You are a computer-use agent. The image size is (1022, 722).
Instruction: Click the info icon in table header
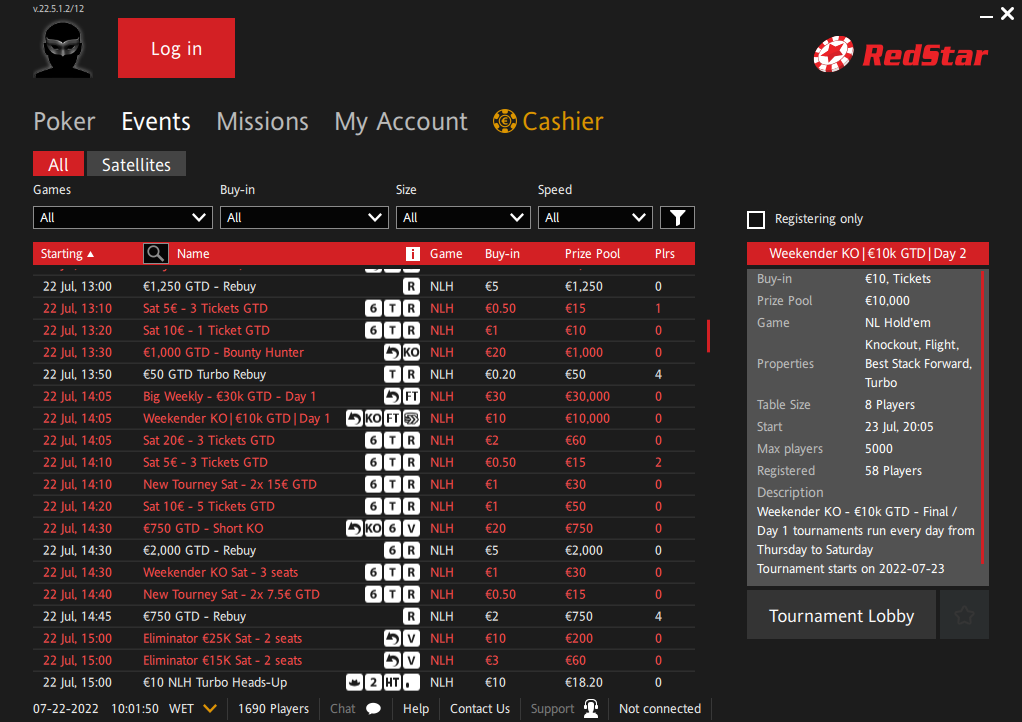[x=413, y=254]
